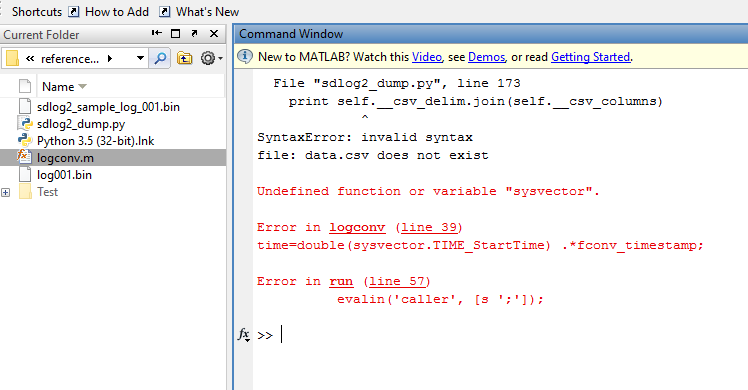Expand the Test folder
This screenshot has width=748, height=390.
5,192
